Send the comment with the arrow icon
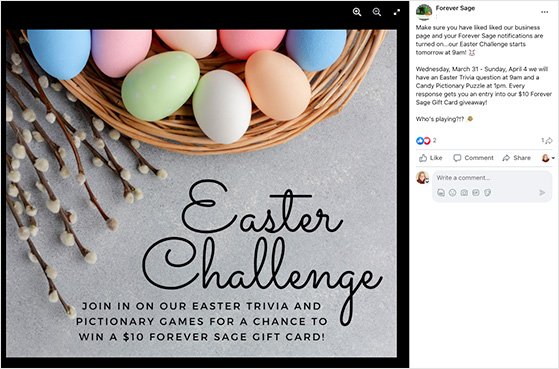The image size is (559, 369). pos(542,193)
